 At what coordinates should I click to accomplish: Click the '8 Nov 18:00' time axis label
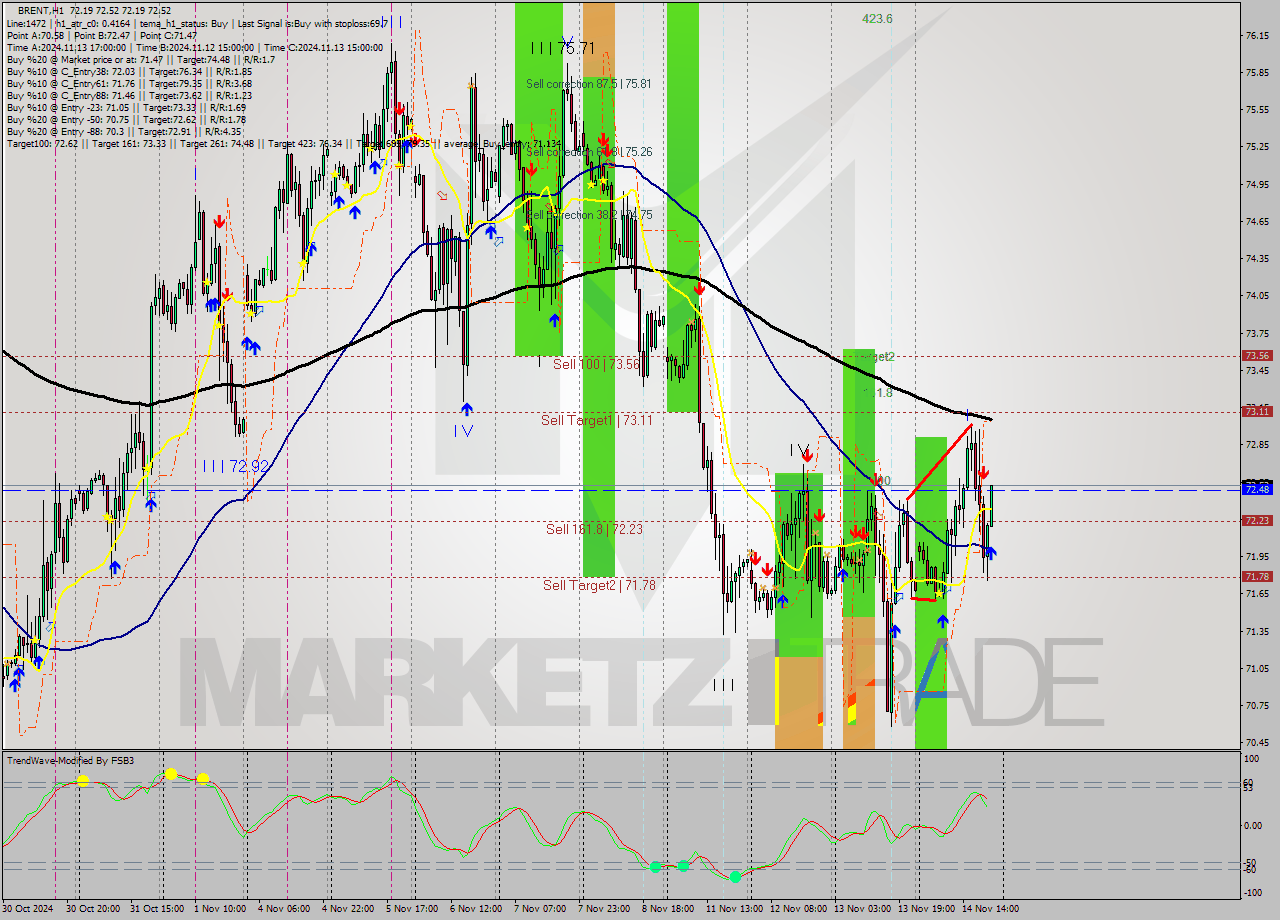[668, 909]
